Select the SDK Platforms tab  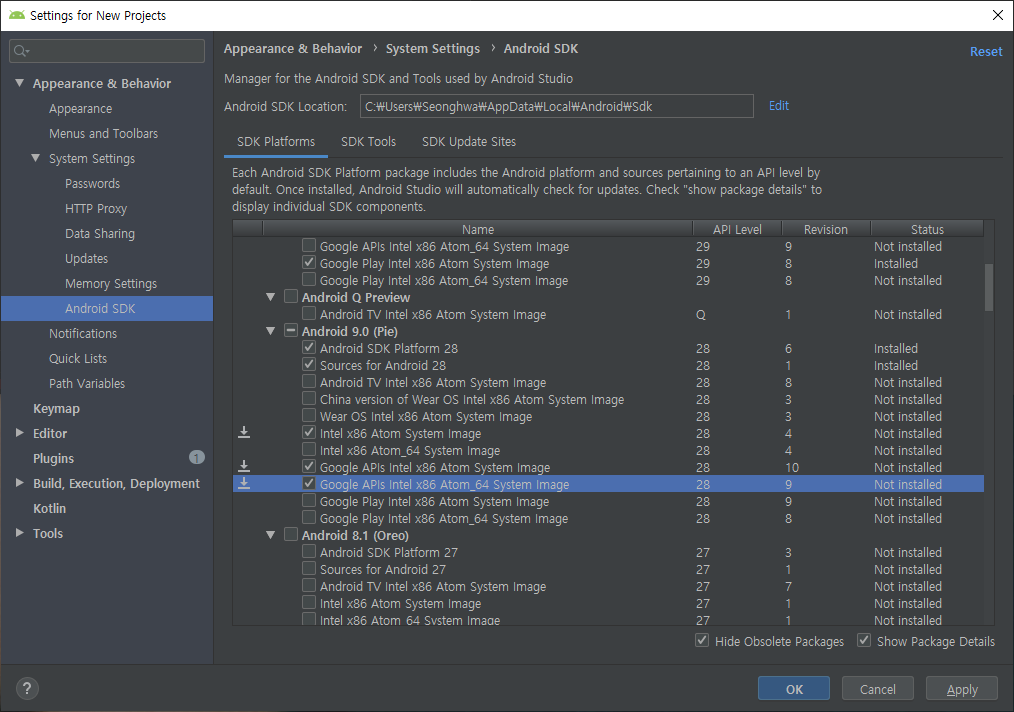(275, 142)
